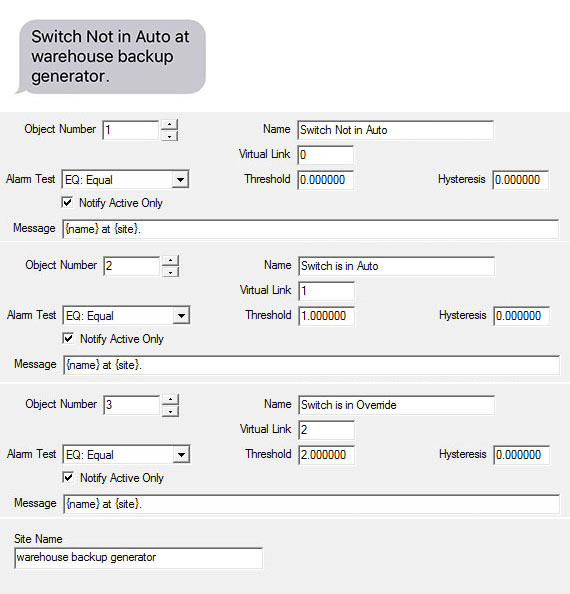The height and width of the screenshot is (594, 570).
Task: Click Name field 'Switch is in Auto'
Action: [x=397, y=266]
